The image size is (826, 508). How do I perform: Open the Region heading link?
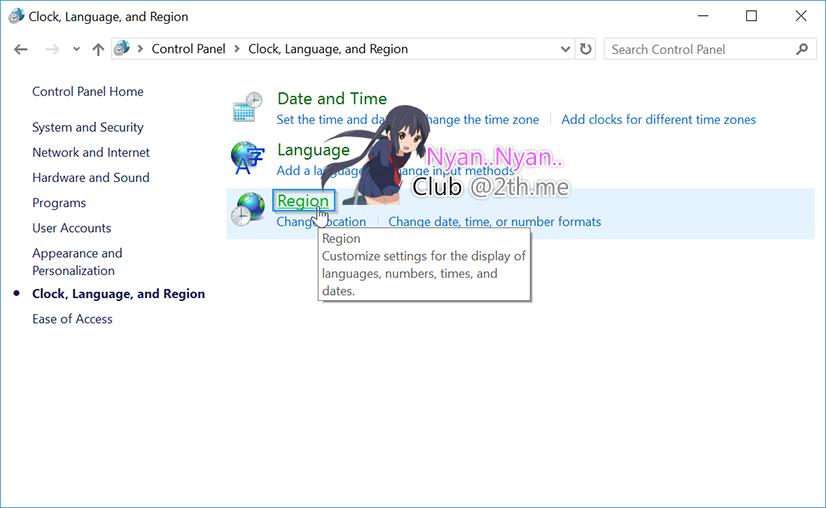click(303, 201)
